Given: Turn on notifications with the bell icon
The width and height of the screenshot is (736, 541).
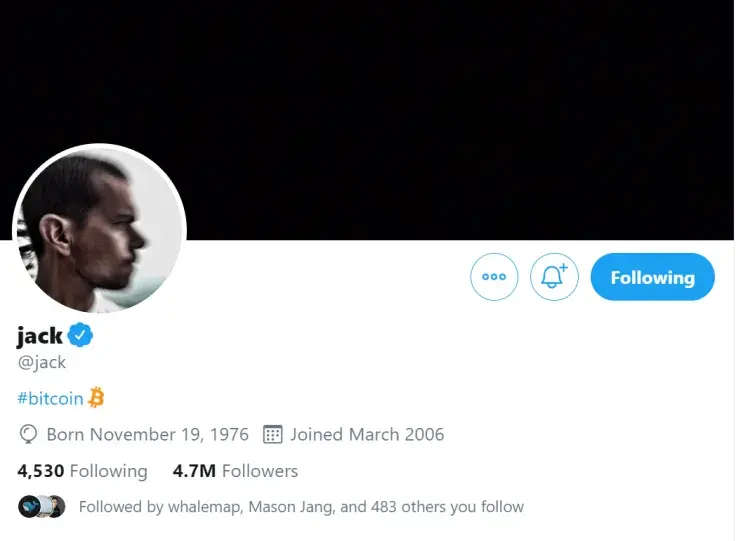Looking at the screenshot, I should coord(553,277).
